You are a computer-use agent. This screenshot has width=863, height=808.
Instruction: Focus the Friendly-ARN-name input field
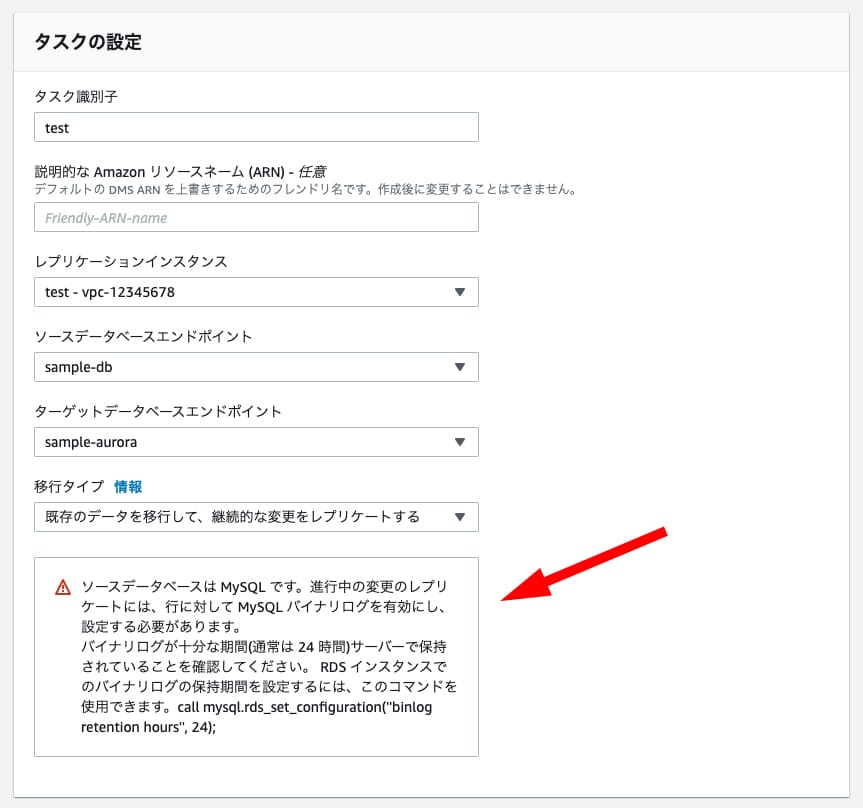(255, 217)
